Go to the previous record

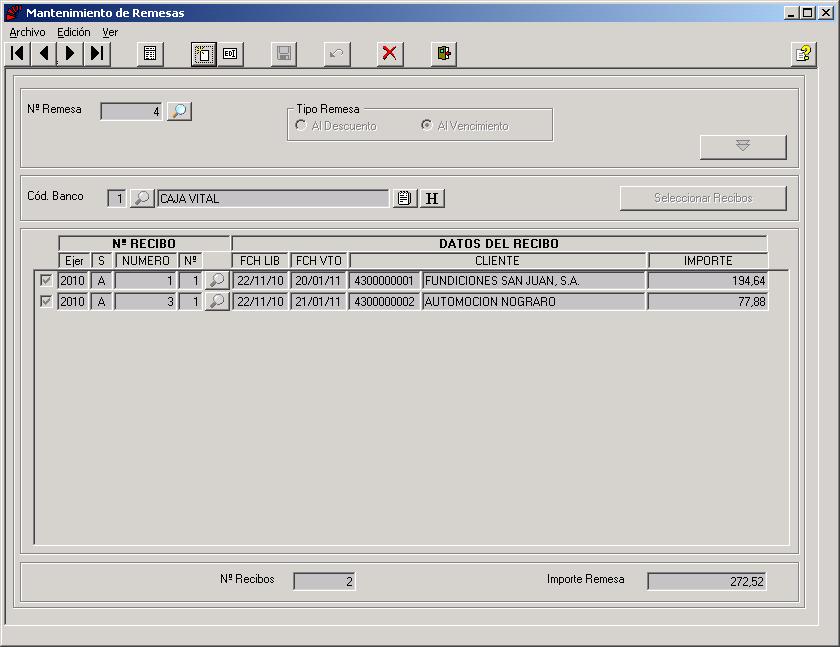(43, 54)
